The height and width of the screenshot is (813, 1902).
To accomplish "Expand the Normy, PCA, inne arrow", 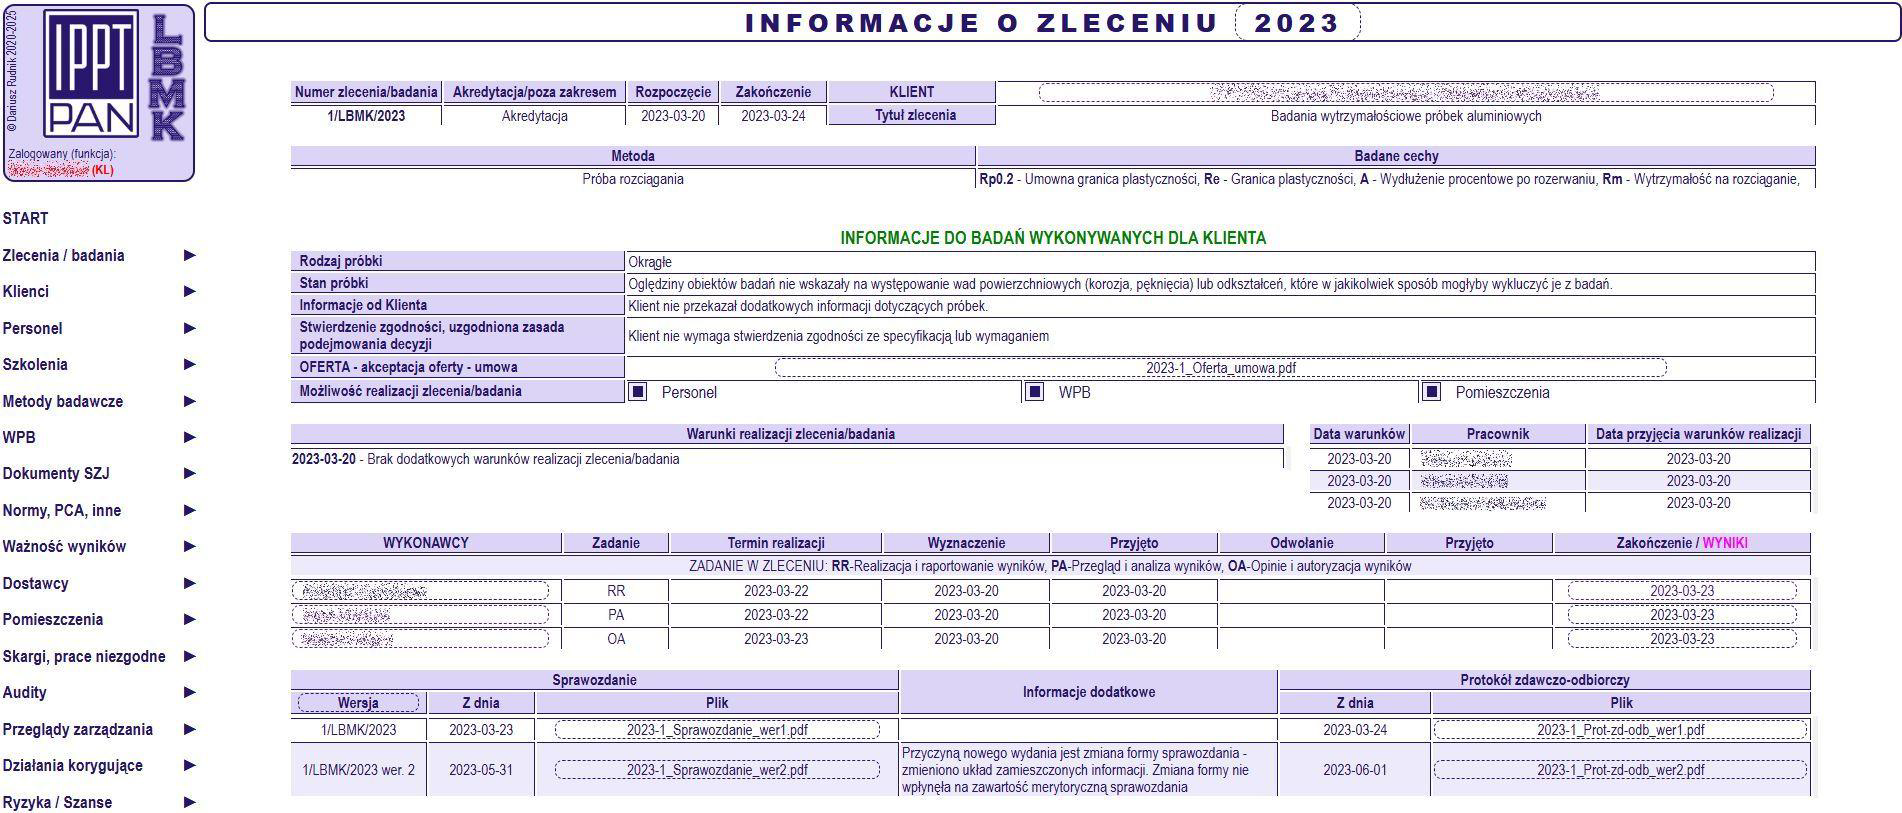I will 190,510.
